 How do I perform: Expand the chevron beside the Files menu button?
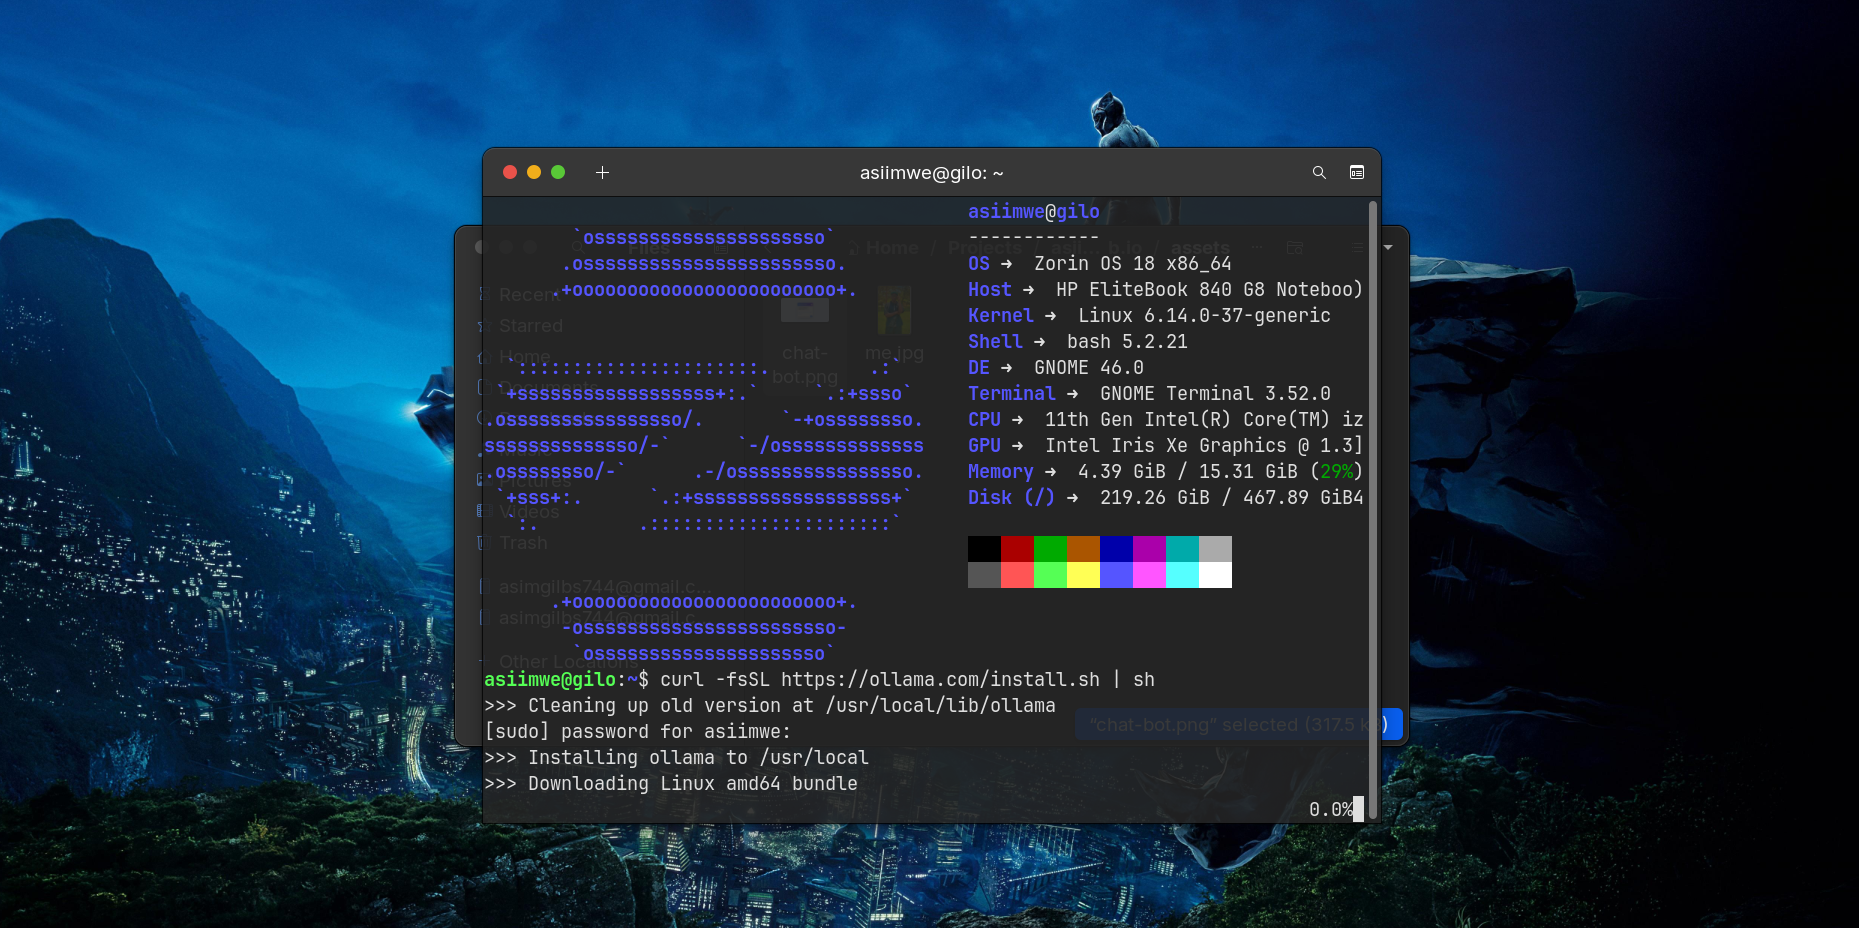pyautogui.click(x=1389, y=248)
